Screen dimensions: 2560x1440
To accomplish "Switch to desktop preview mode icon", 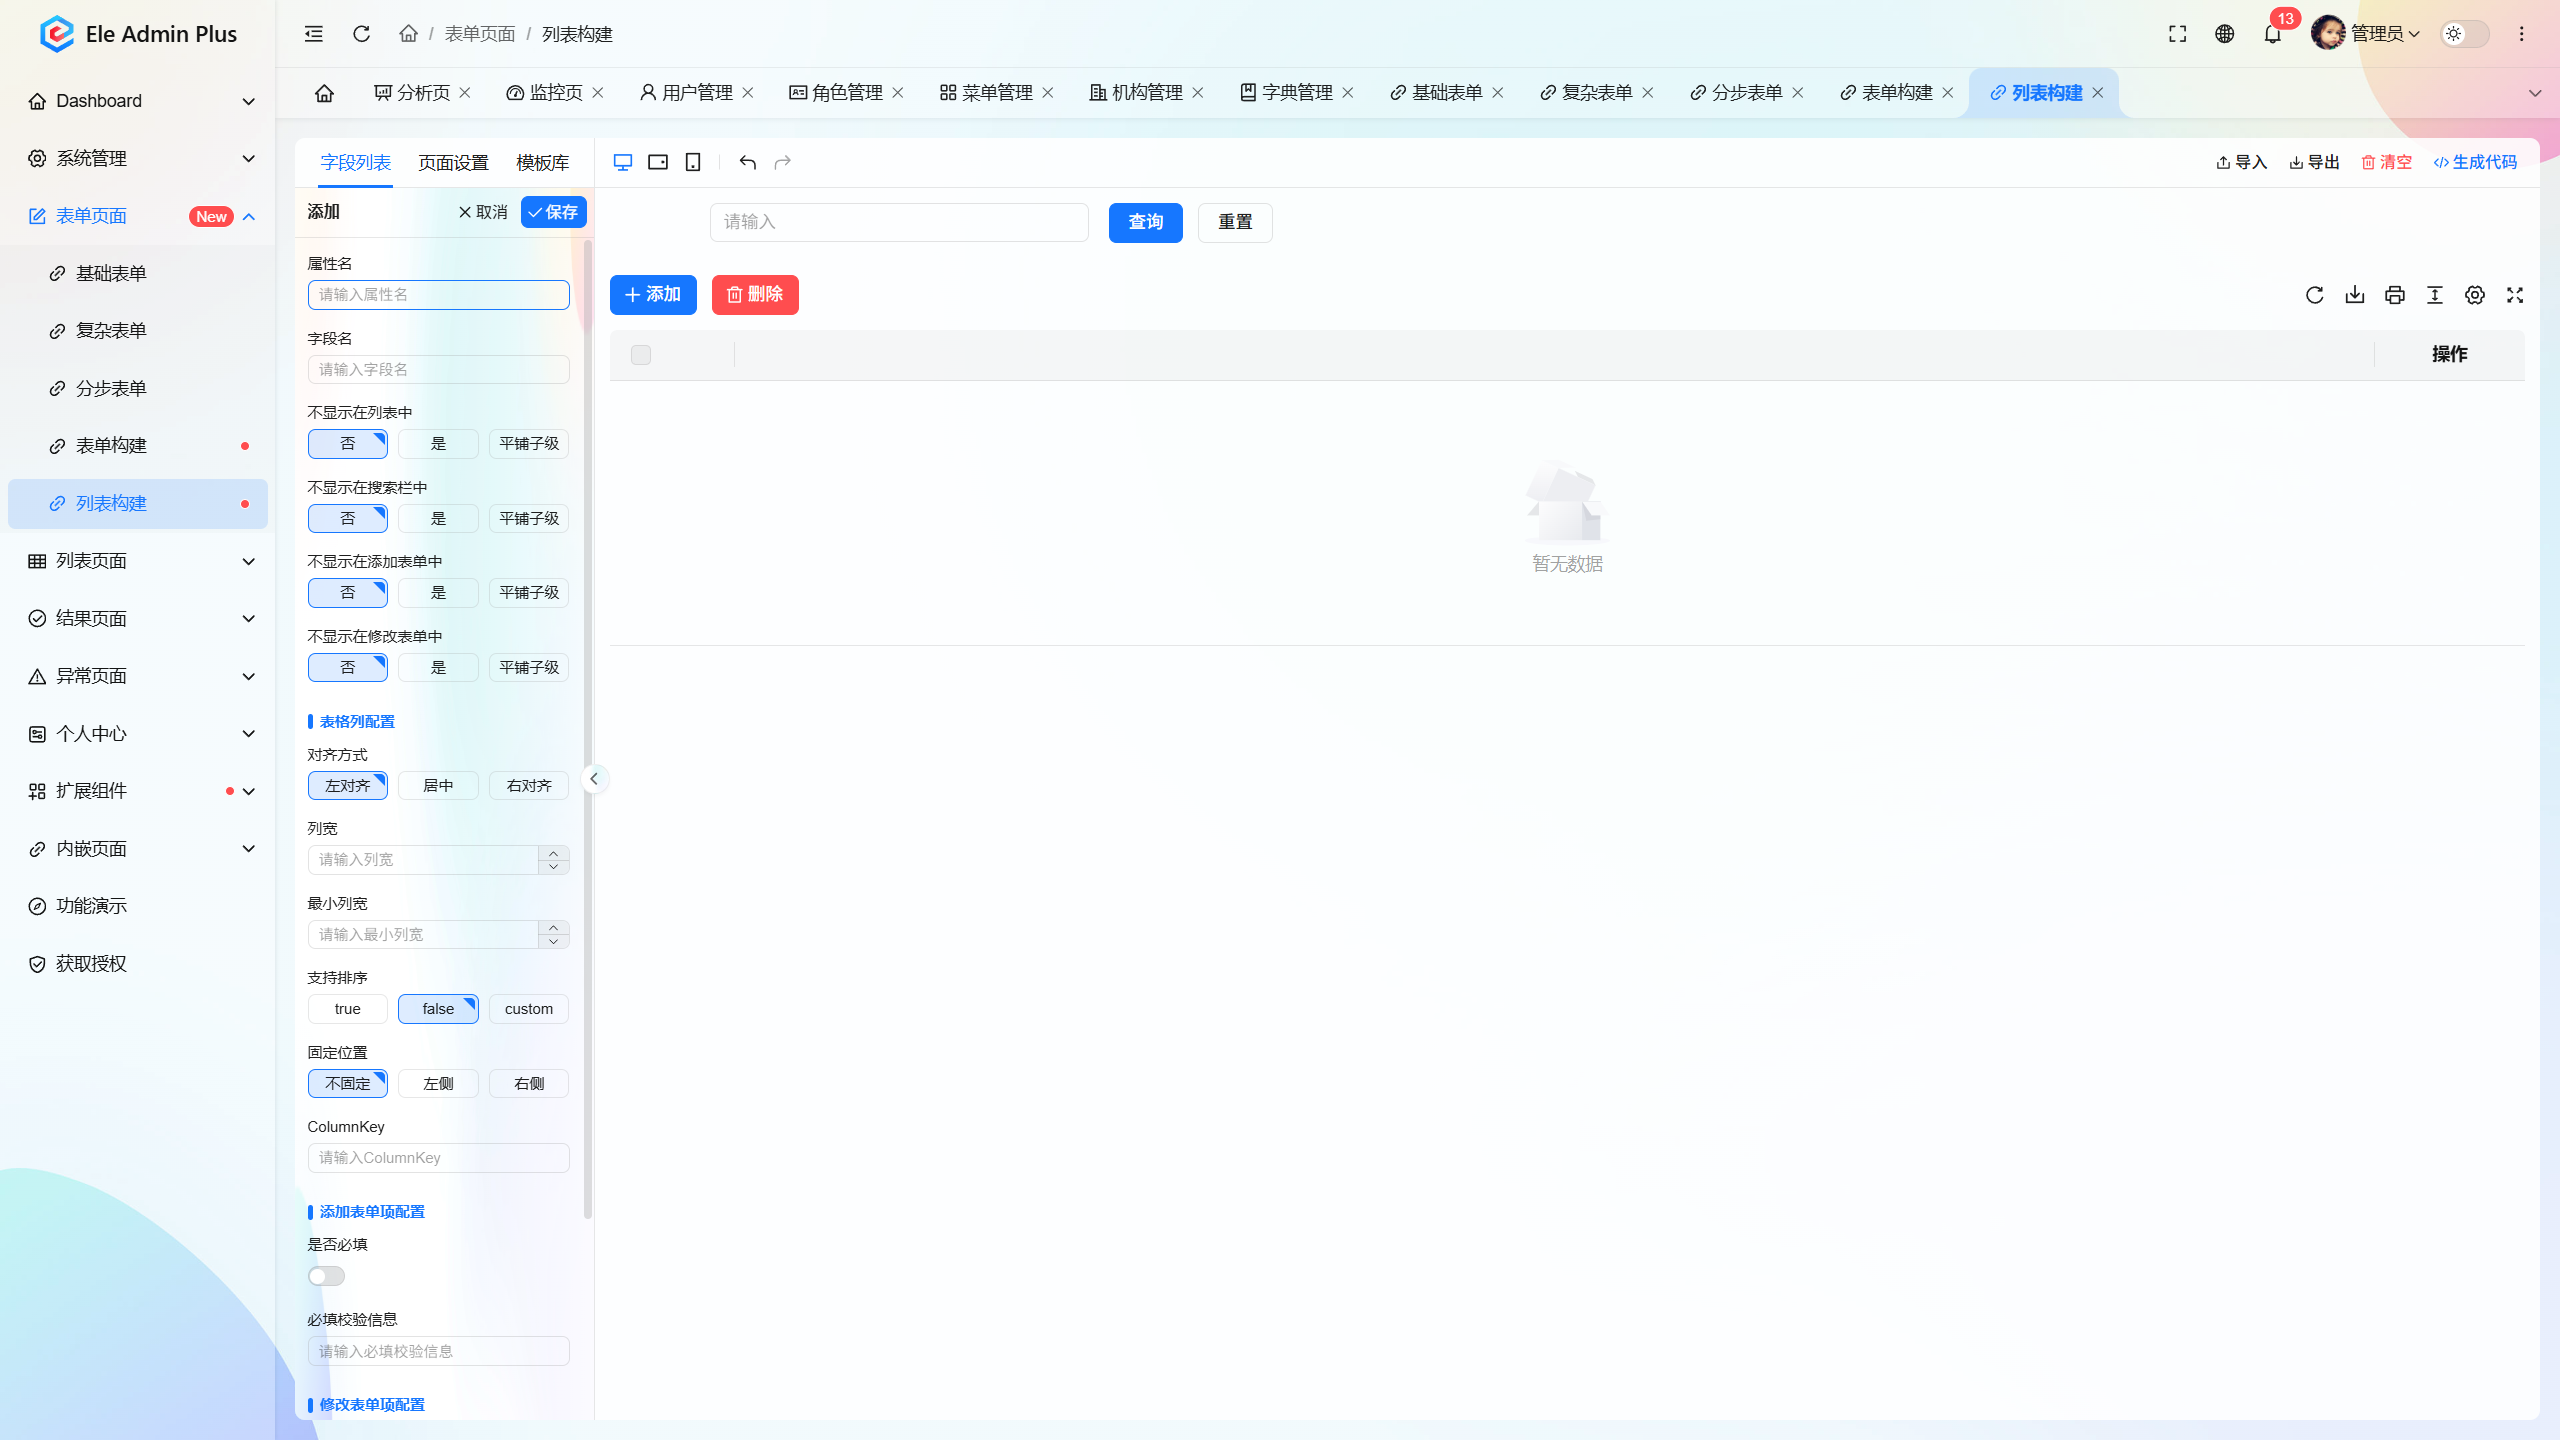I will point(623,162).
